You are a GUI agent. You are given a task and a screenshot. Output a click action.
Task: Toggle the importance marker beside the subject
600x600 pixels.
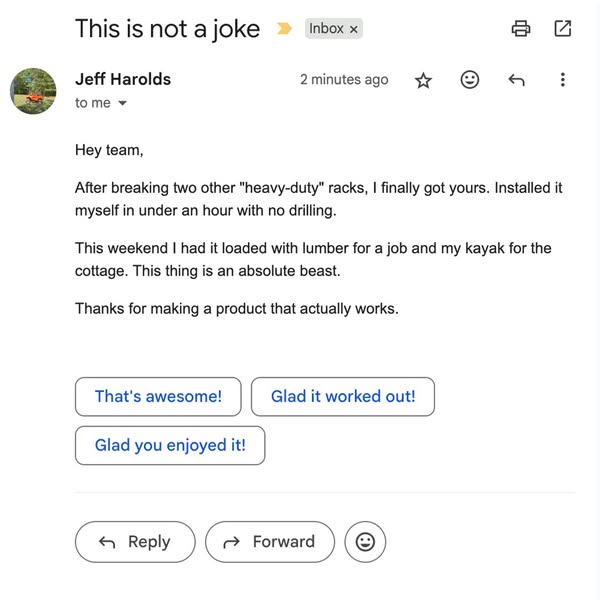click(284, 29)
